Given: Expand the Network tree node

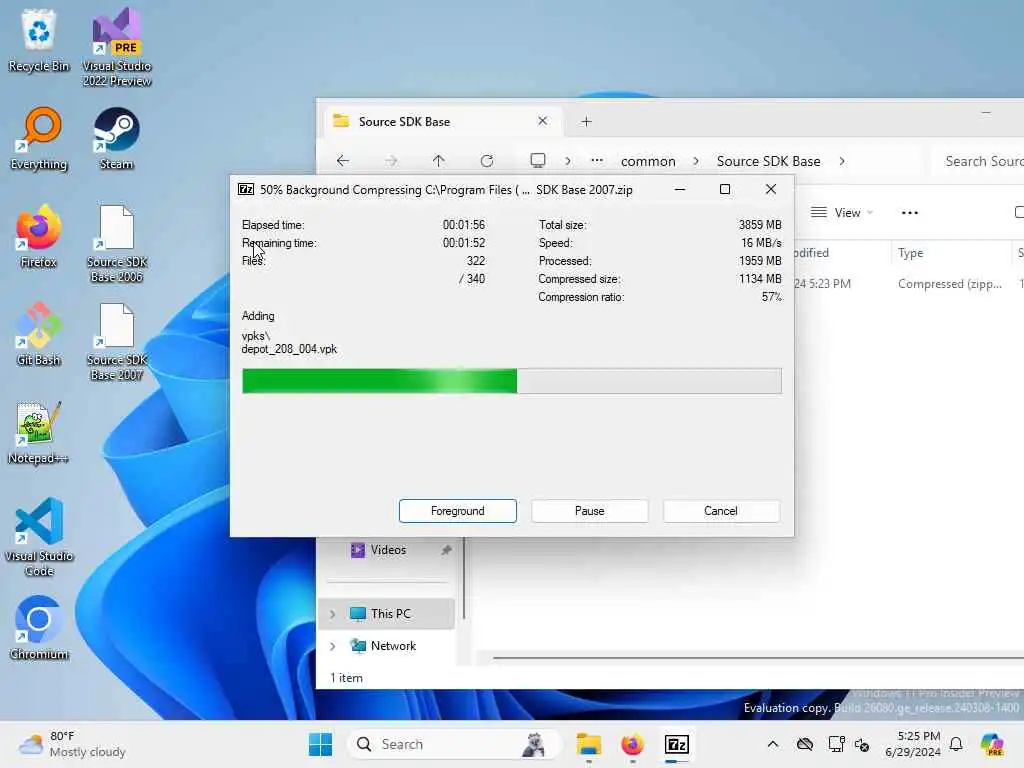Looking at the screenshot, I should (x=332, y=646).
